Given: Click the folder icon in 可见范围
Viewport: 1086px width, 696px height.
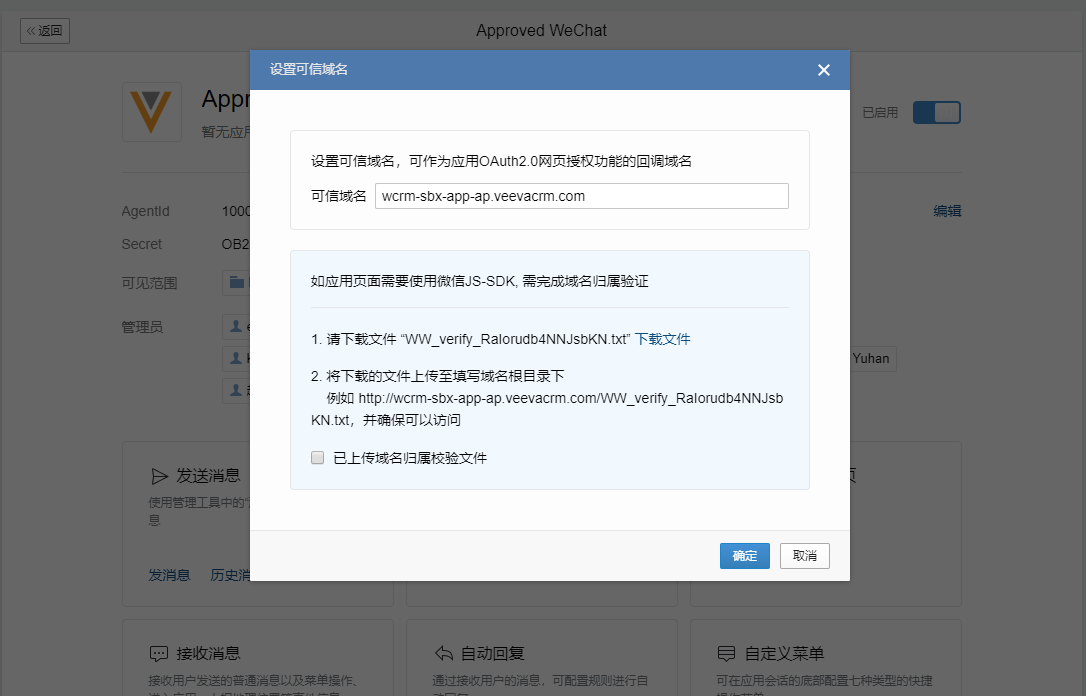Looking at the screenshot, I should [237, 283].
